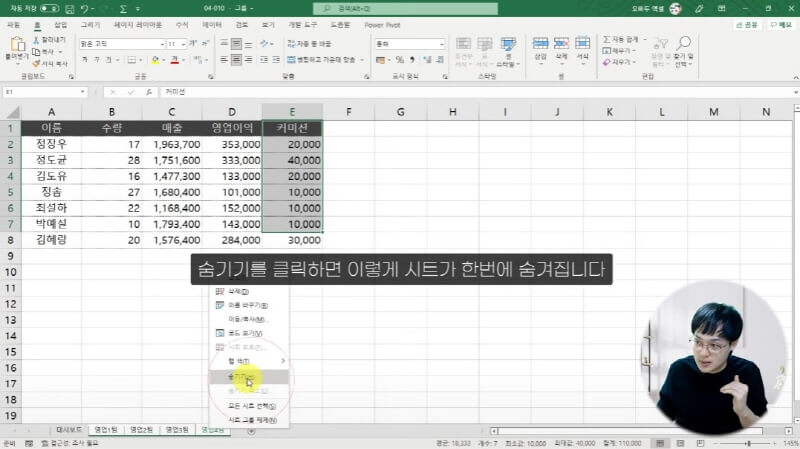The image size is (800, 449).
Task: Click the Borders icon in font group
Action: coord(132,60)
